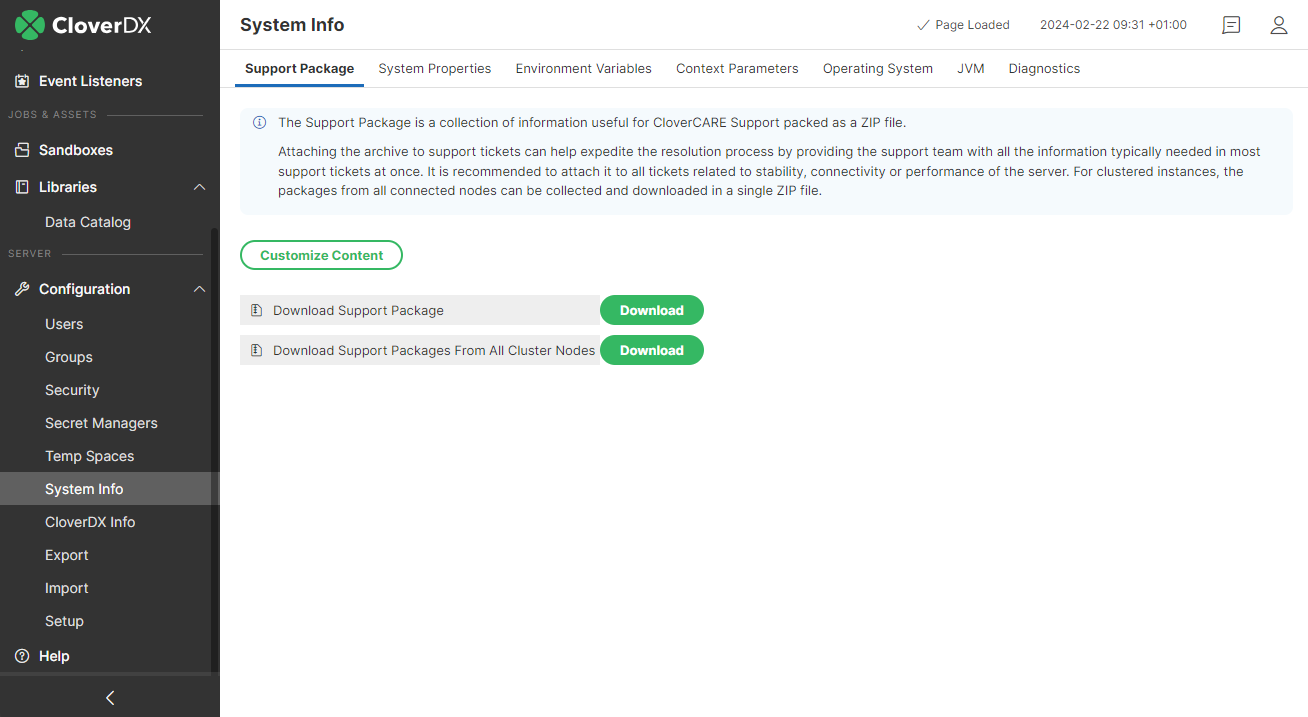
Task: Click the Customize Content button
Action: (321, 255)
